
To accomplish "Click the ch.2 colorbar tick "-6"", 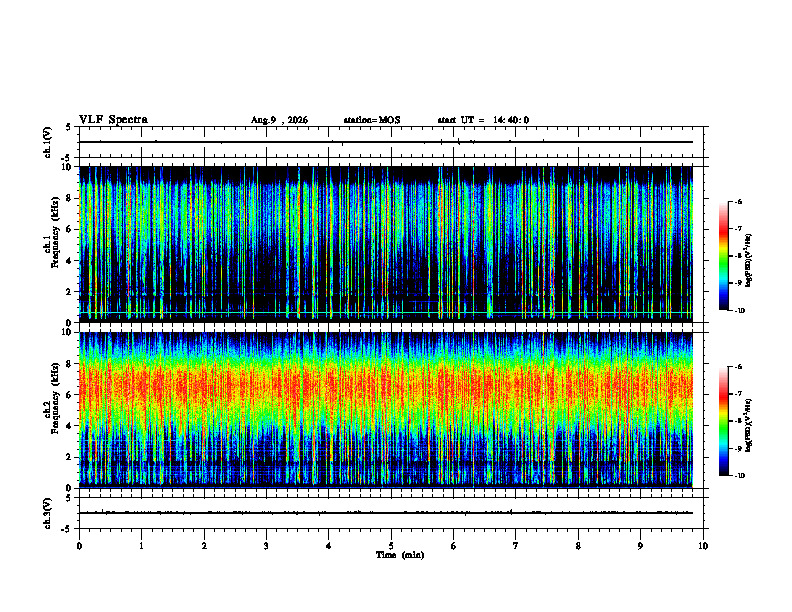I will pyautogui.click(x=738, y=367).
